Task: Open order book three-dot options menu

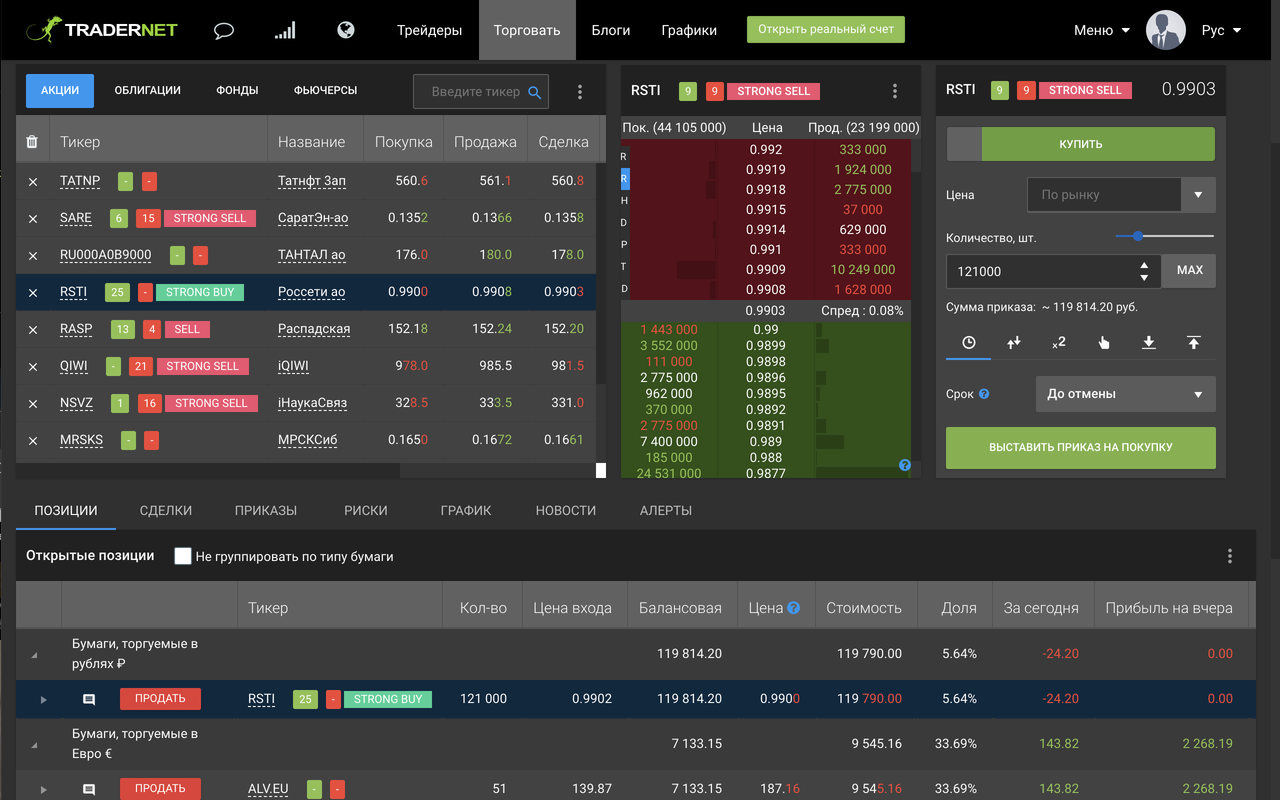Action: [x=895, y=91]
